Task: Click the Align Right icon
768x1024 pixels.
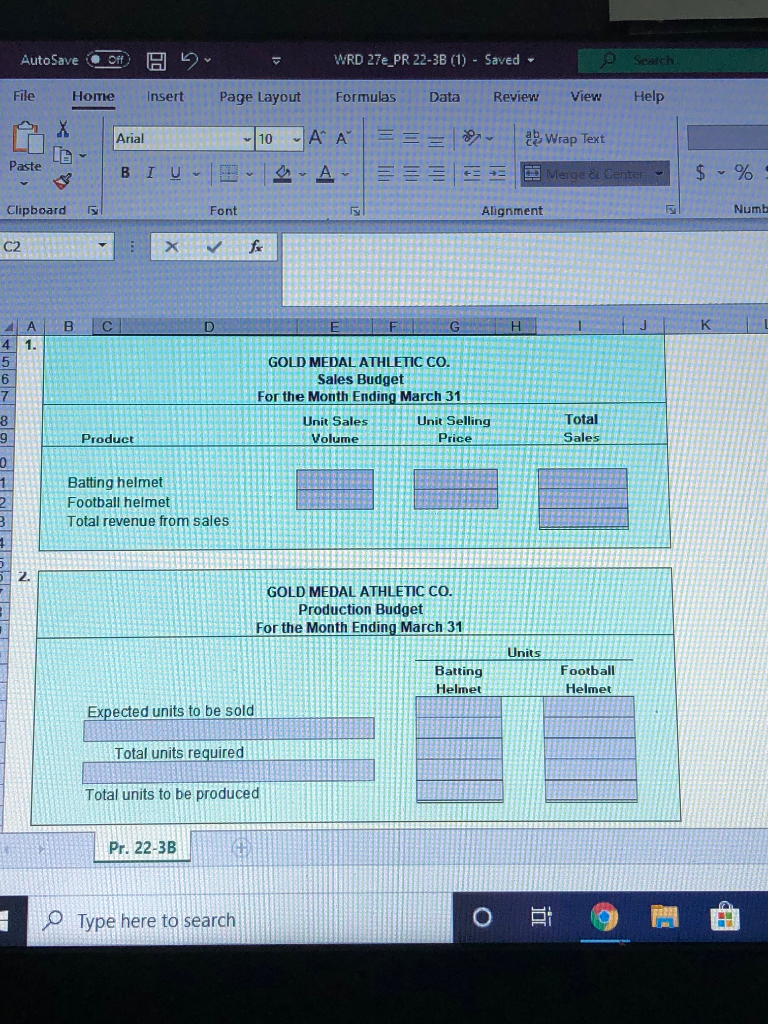Action: 438,173
